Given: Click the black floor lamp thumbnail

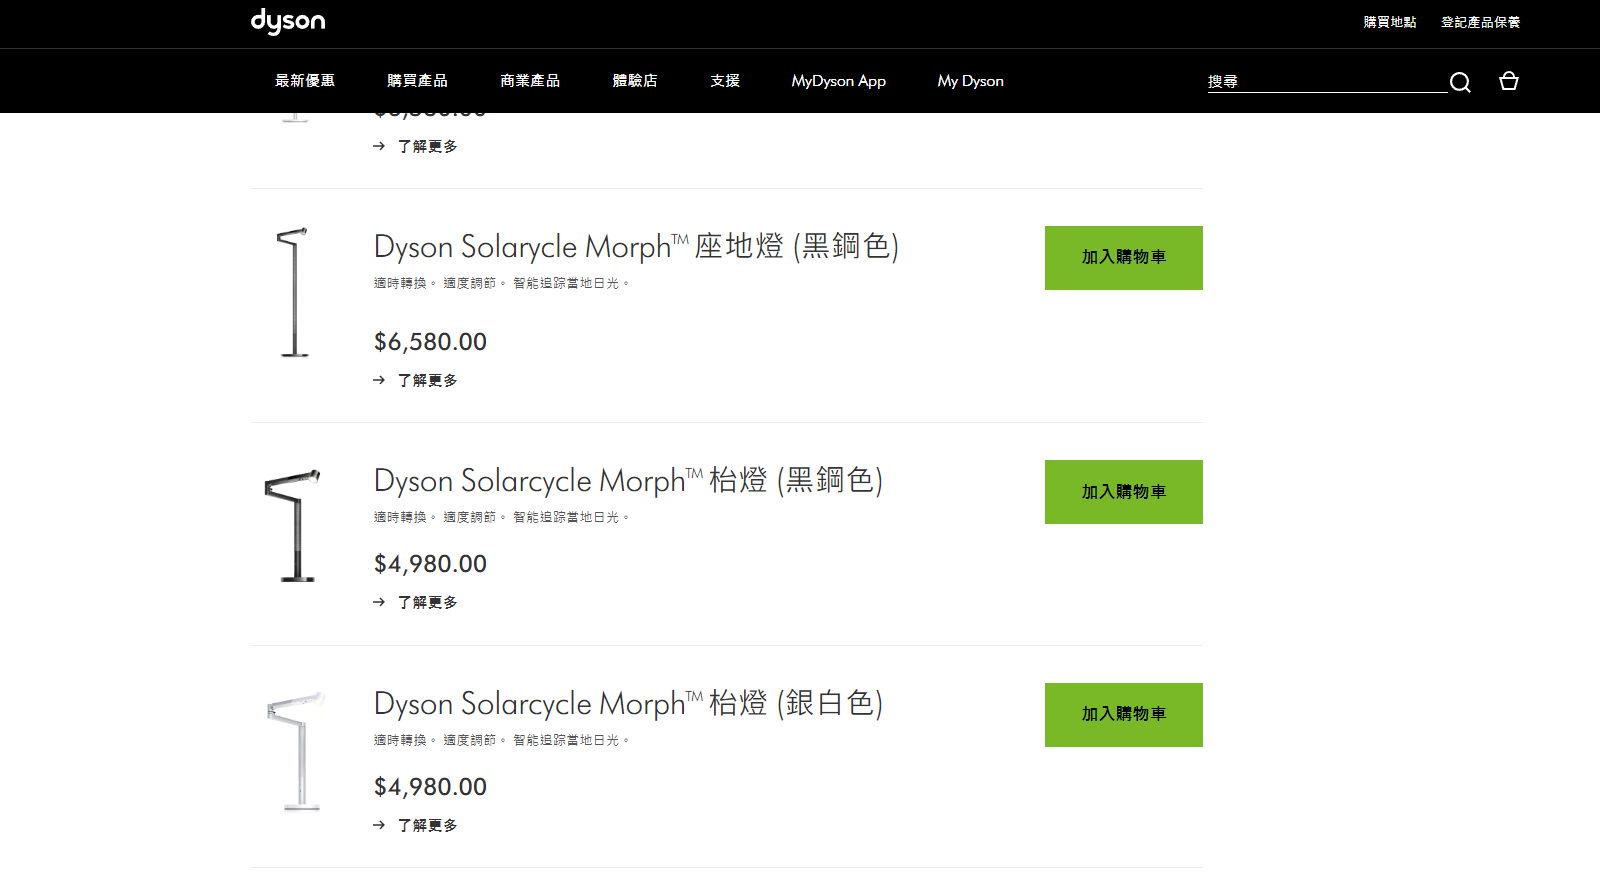Looking at the screenshot, I should tap(293, 292).
